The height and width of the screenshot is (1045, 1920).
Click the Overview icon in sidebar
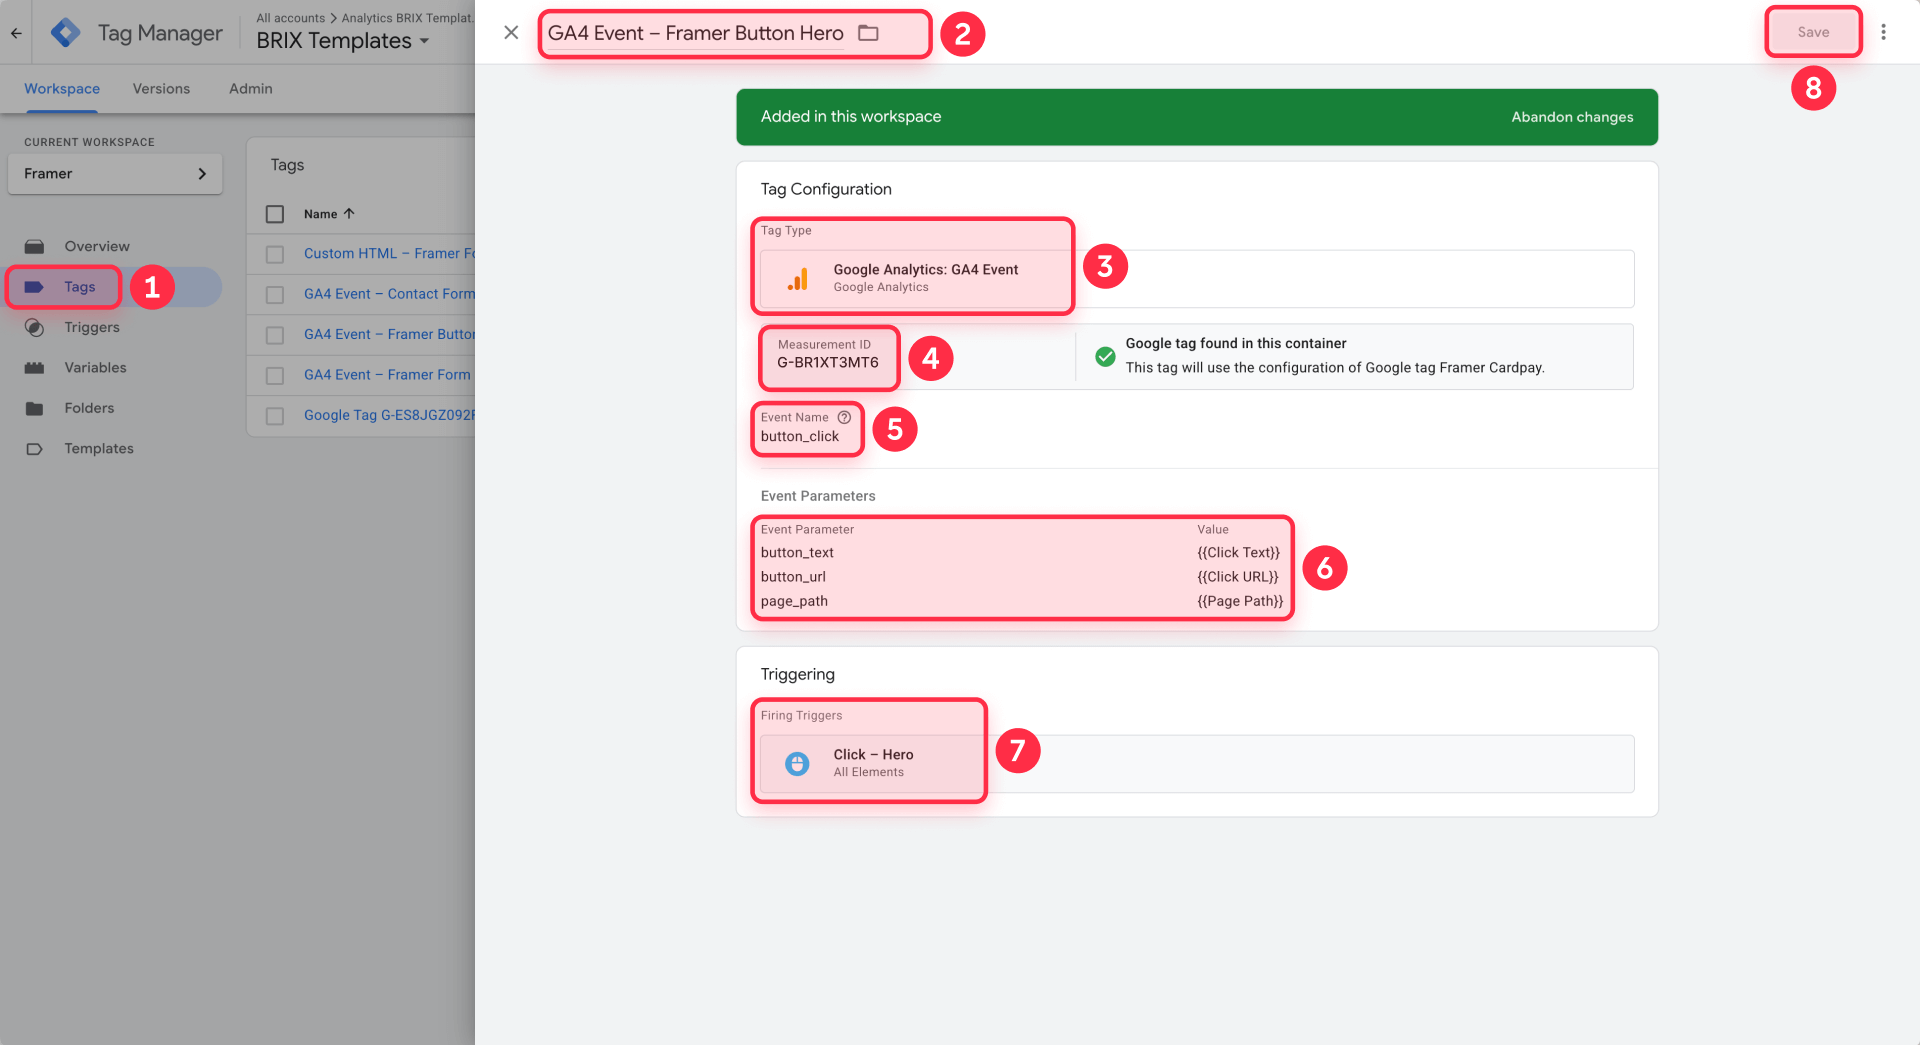34,246
